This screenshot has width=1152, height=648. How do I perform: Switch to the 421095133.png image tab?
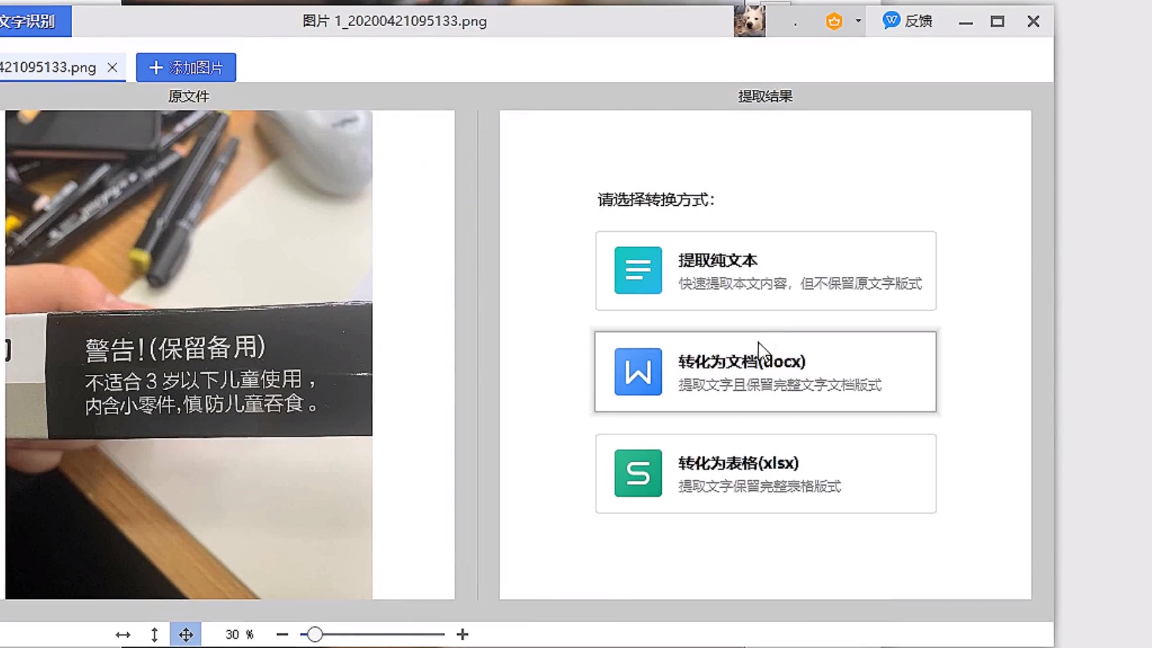[x=48, y=68]
